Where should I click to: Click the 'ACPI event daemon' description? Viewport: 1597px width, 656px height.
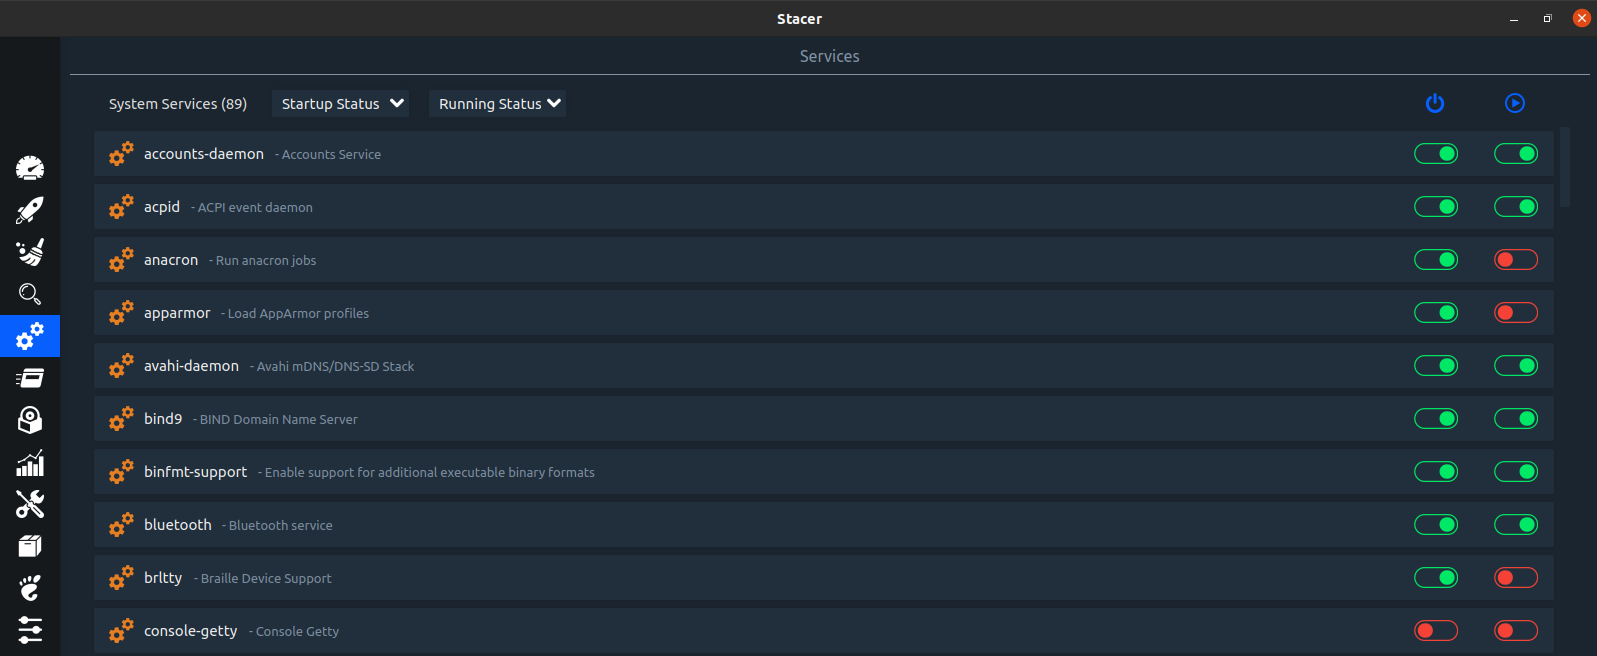(255, 208)
